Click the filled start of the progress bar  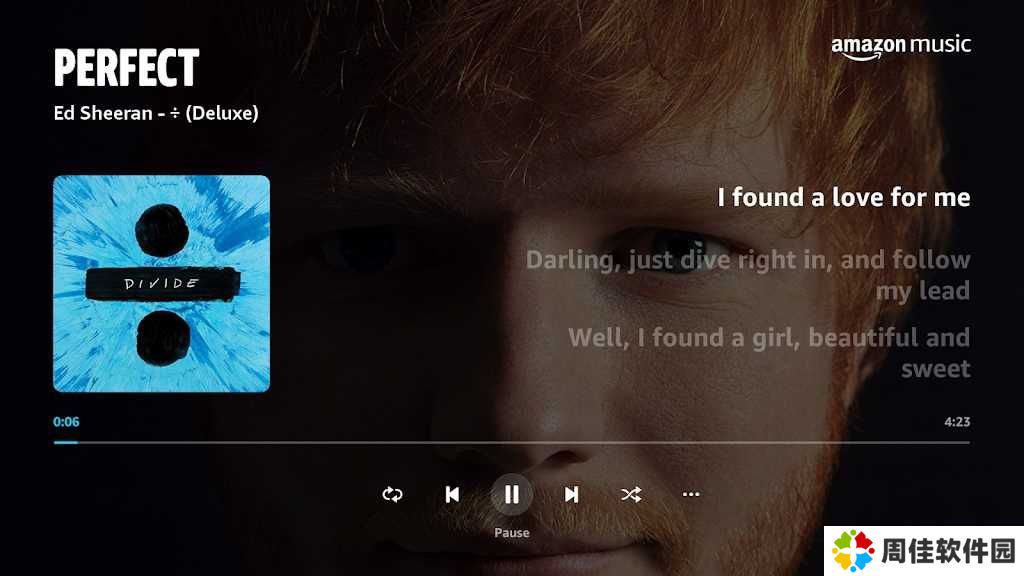click(x=65, y=442)
